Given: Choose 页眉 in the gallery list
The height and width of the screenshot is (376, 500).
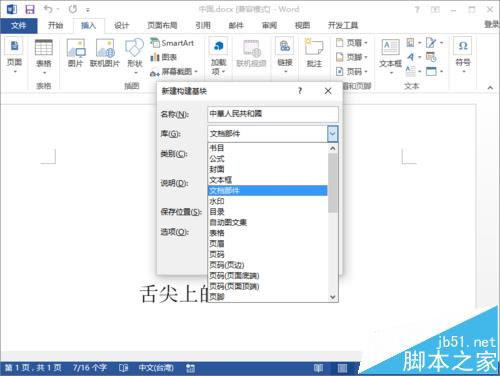Looking at the screenshot, I should coord(268,244).
